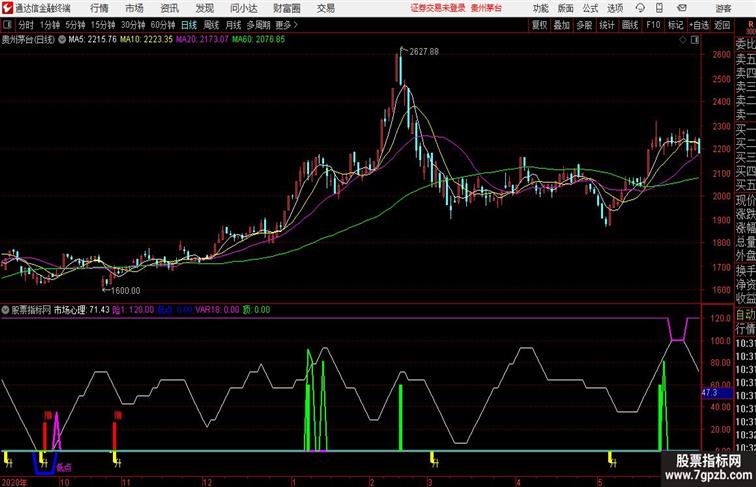The width and height of the screenshot is (756, 487).
Task: Open the 市场 menu
Action: coord(135,8)
